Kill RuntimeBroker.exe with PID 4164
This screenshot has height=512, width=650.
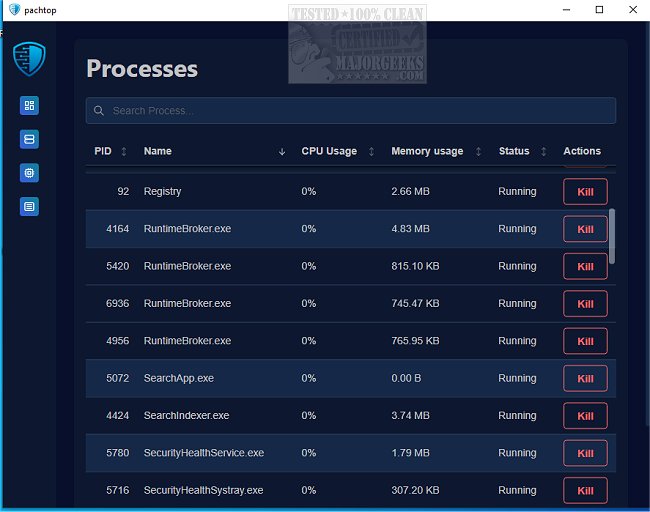click(x=585, y=229)
